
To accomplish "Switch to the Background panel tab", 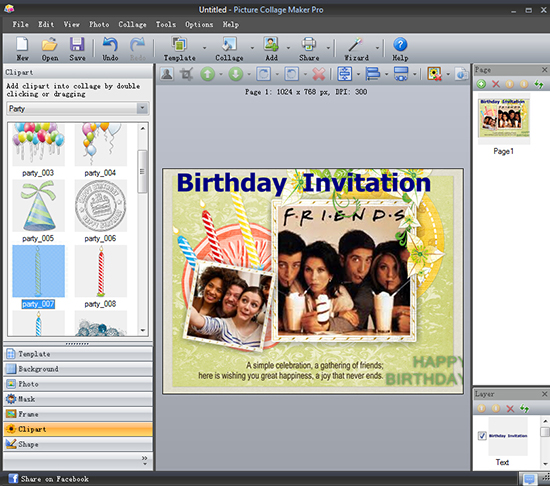I will [x=78, y=369].
